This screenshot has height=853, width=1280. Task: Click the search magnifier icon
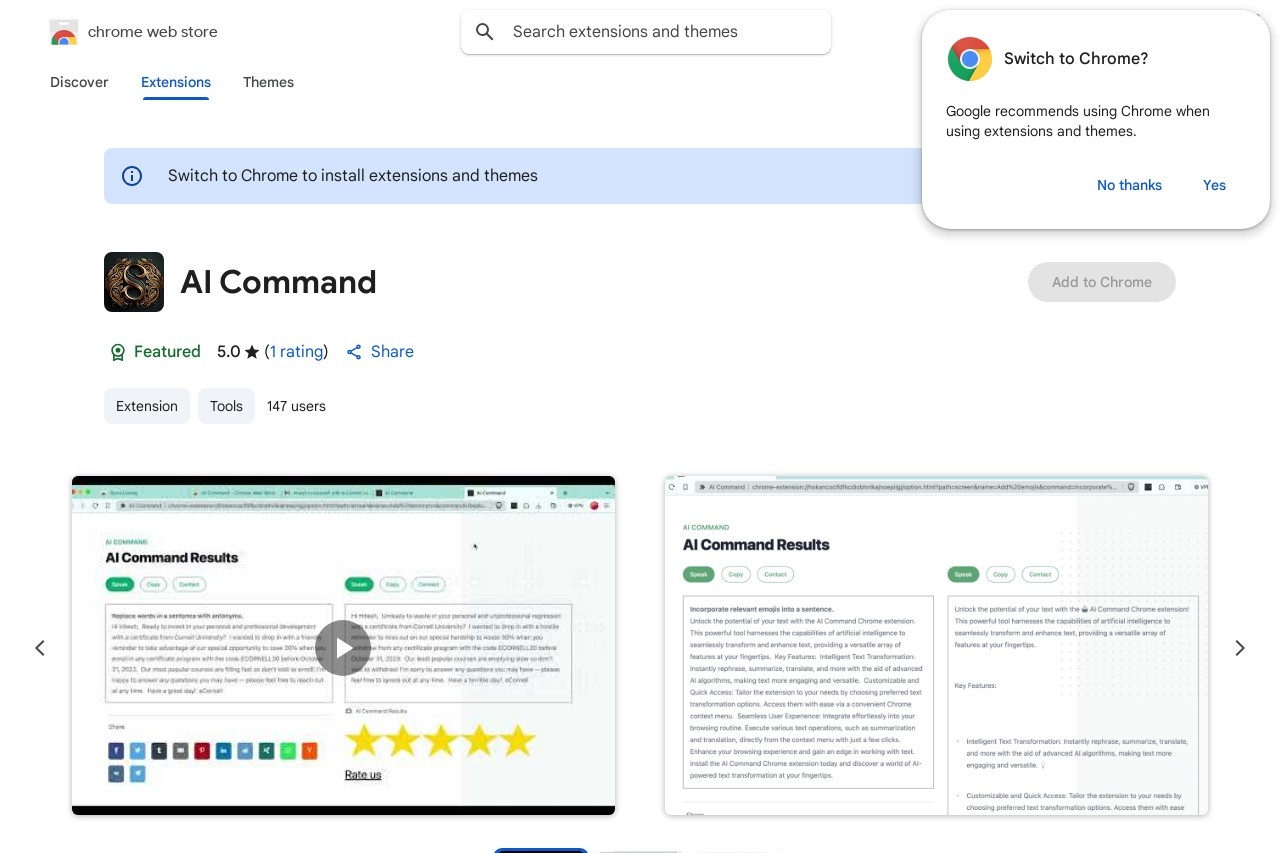click(x=485, y=32)
